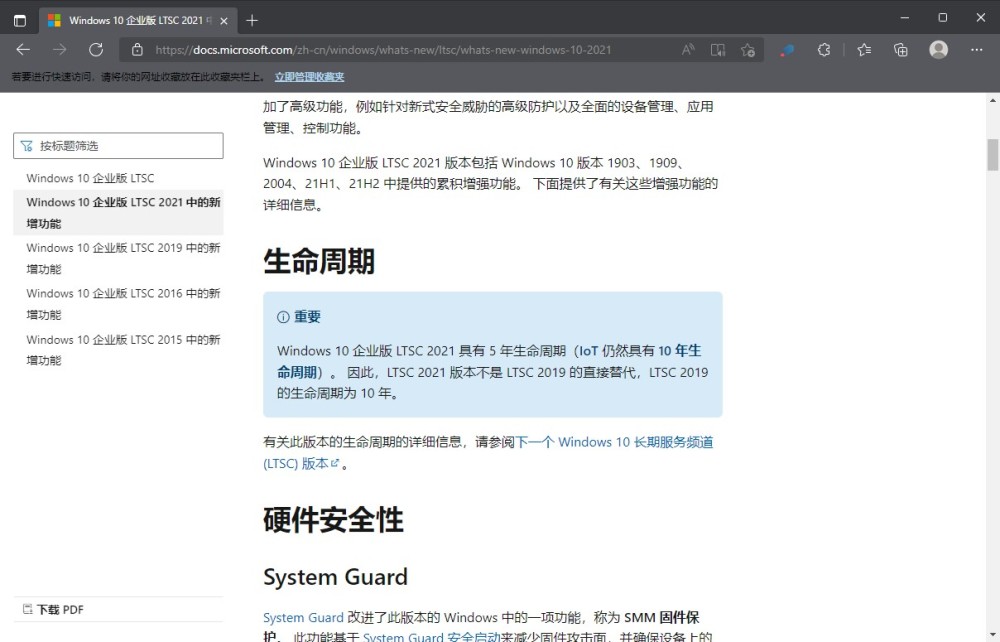The image size is (1000, 642).
Task: Open the colorful extension icon in toolbar
Action: 787,50
